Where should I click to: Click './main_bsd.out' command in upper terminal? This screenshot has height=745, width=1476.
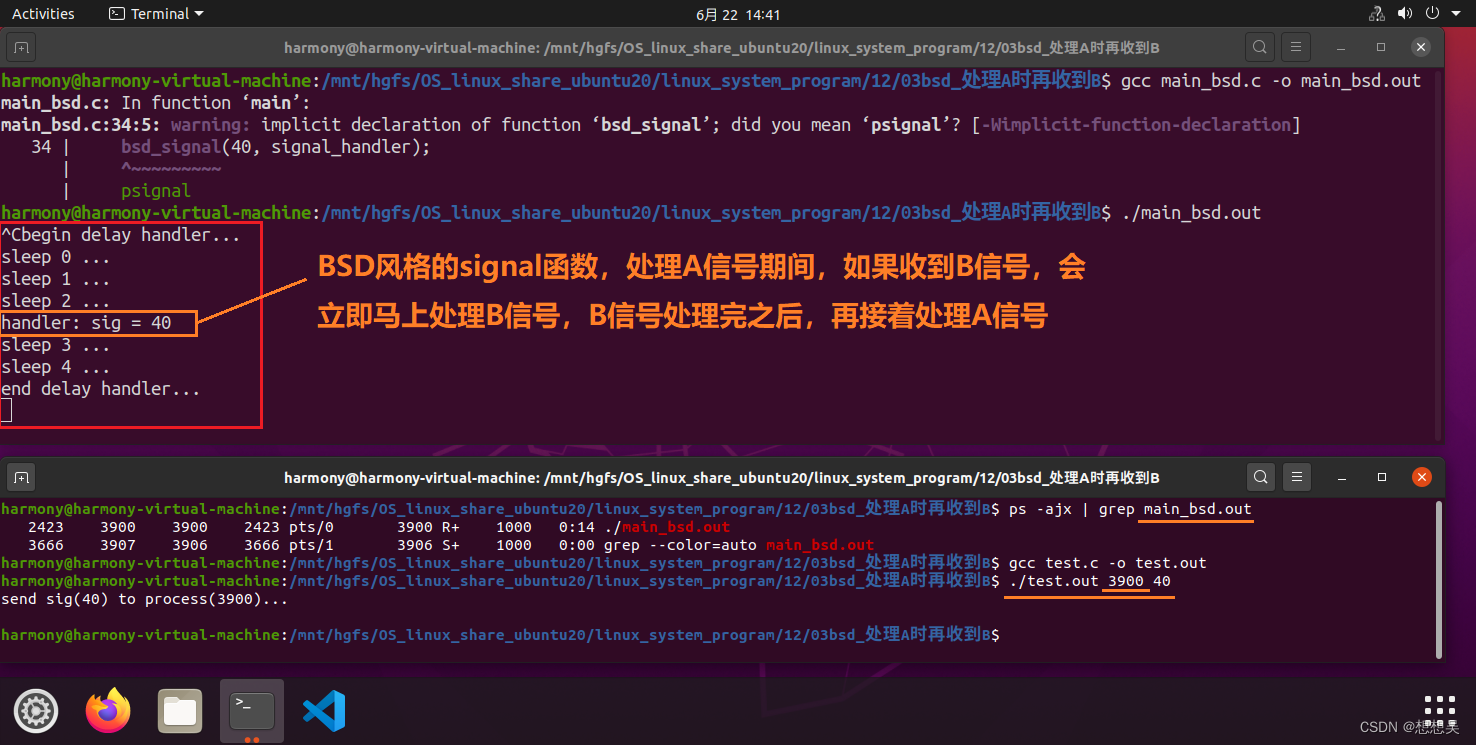tap(1191, 213)
